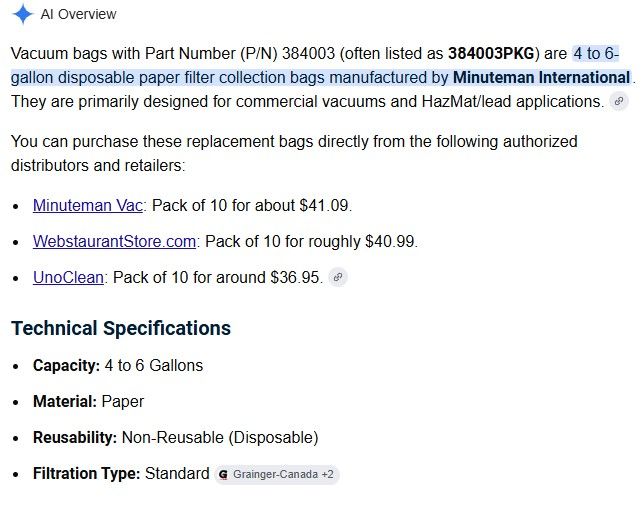Click the red Grainger G logo icon
This screenshot has height=505, width=643.
point(223,475)
